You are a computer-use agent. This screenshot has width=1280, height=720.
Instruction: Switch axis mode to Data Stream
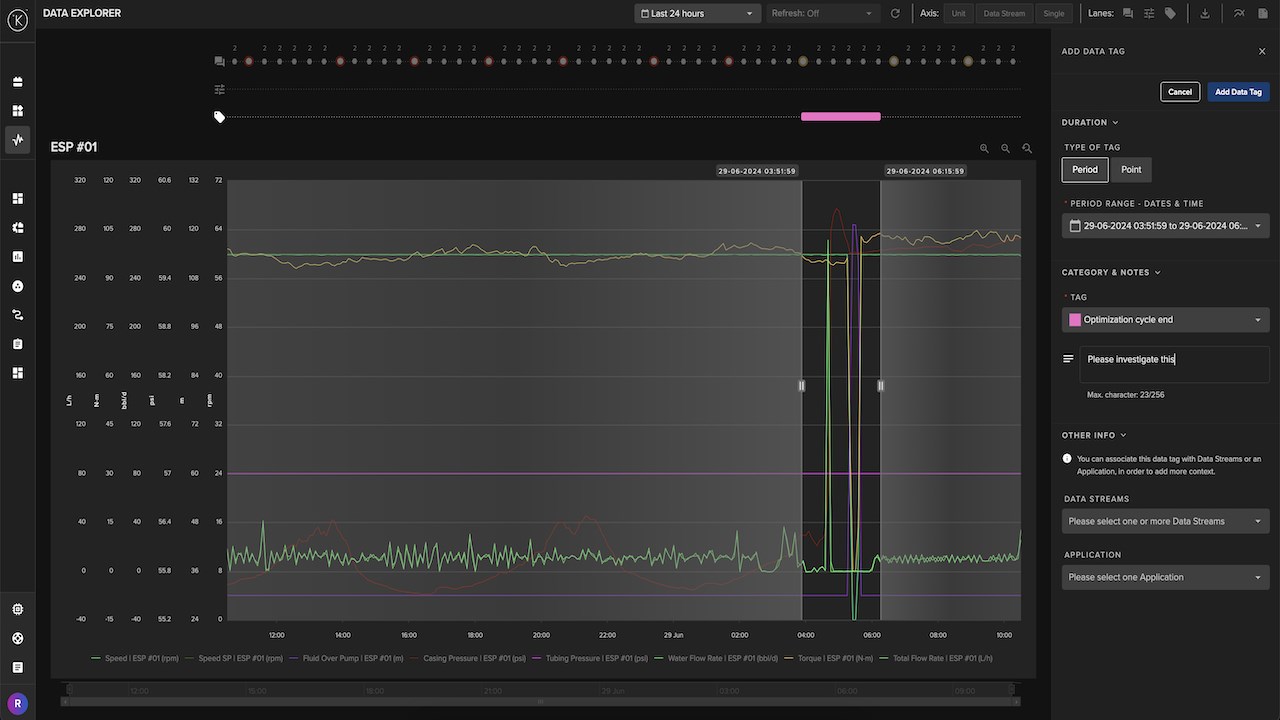(x=1004, y=13)
